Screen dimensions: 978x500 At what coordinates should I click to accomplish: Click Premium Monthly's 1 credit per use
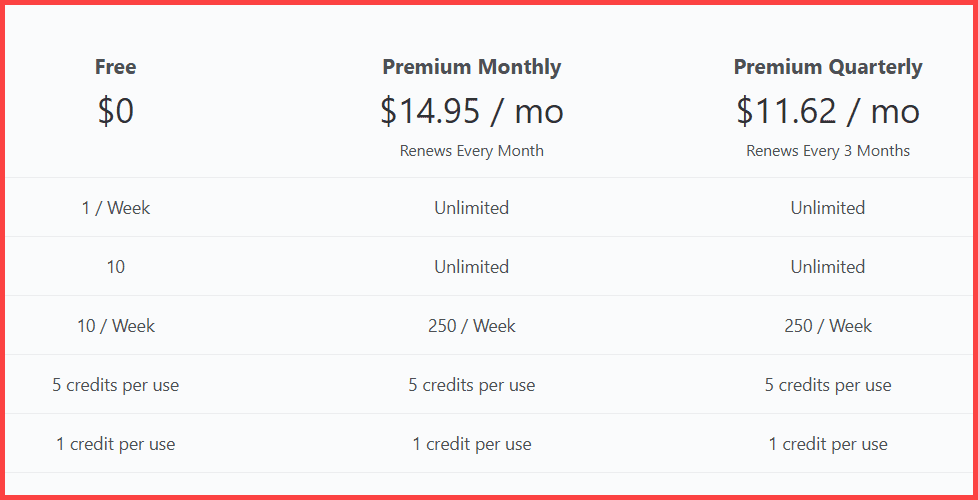[x=471, y=444]
